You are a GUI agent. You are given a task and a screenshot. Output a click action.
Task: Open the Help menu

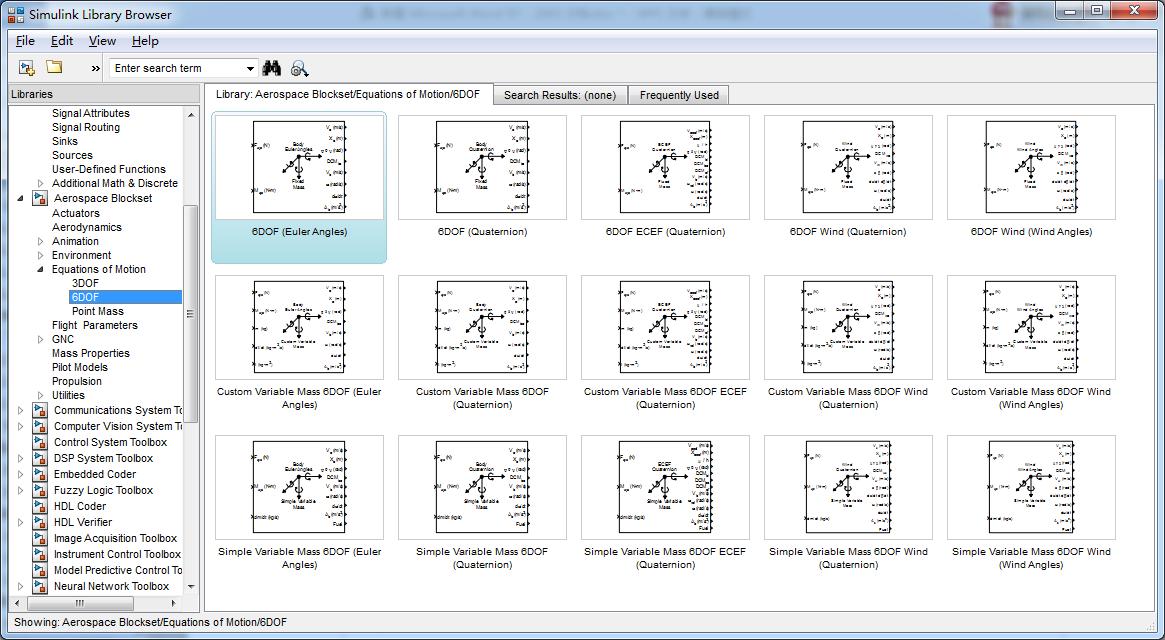coord(145,41)
